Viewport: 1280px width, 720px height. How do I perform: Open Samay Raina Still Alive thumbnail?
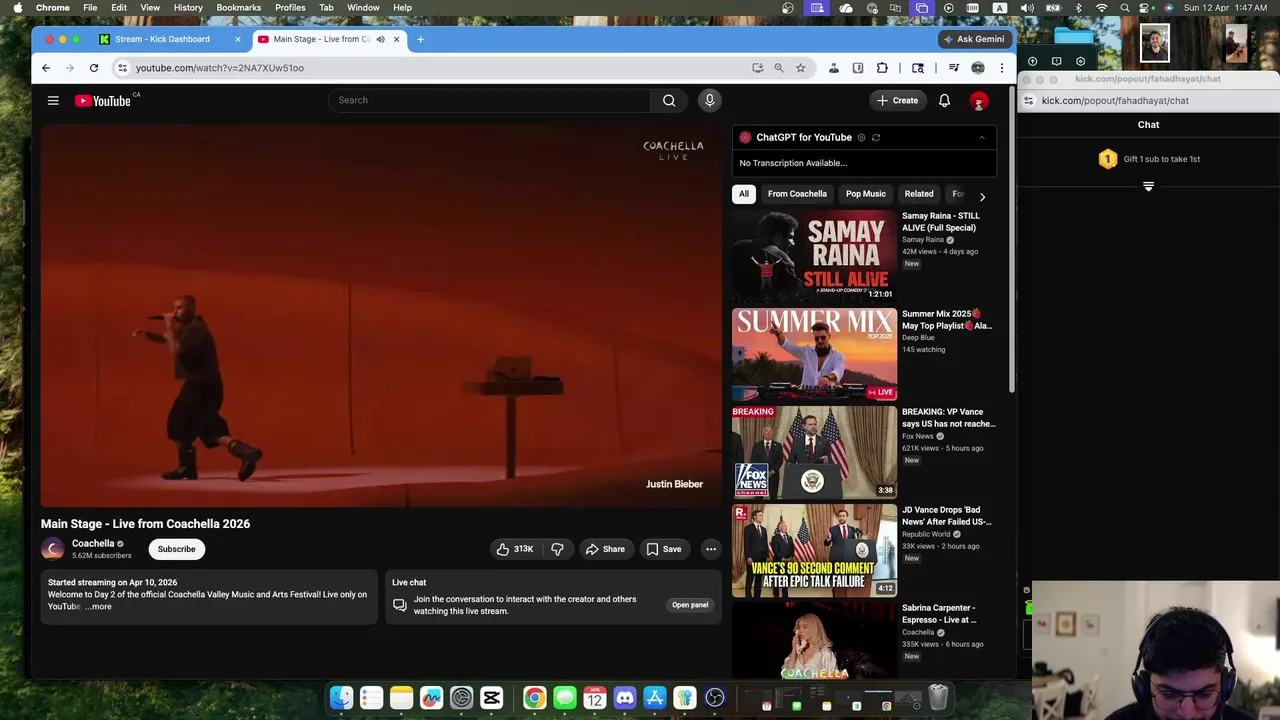tap(814, 255)
